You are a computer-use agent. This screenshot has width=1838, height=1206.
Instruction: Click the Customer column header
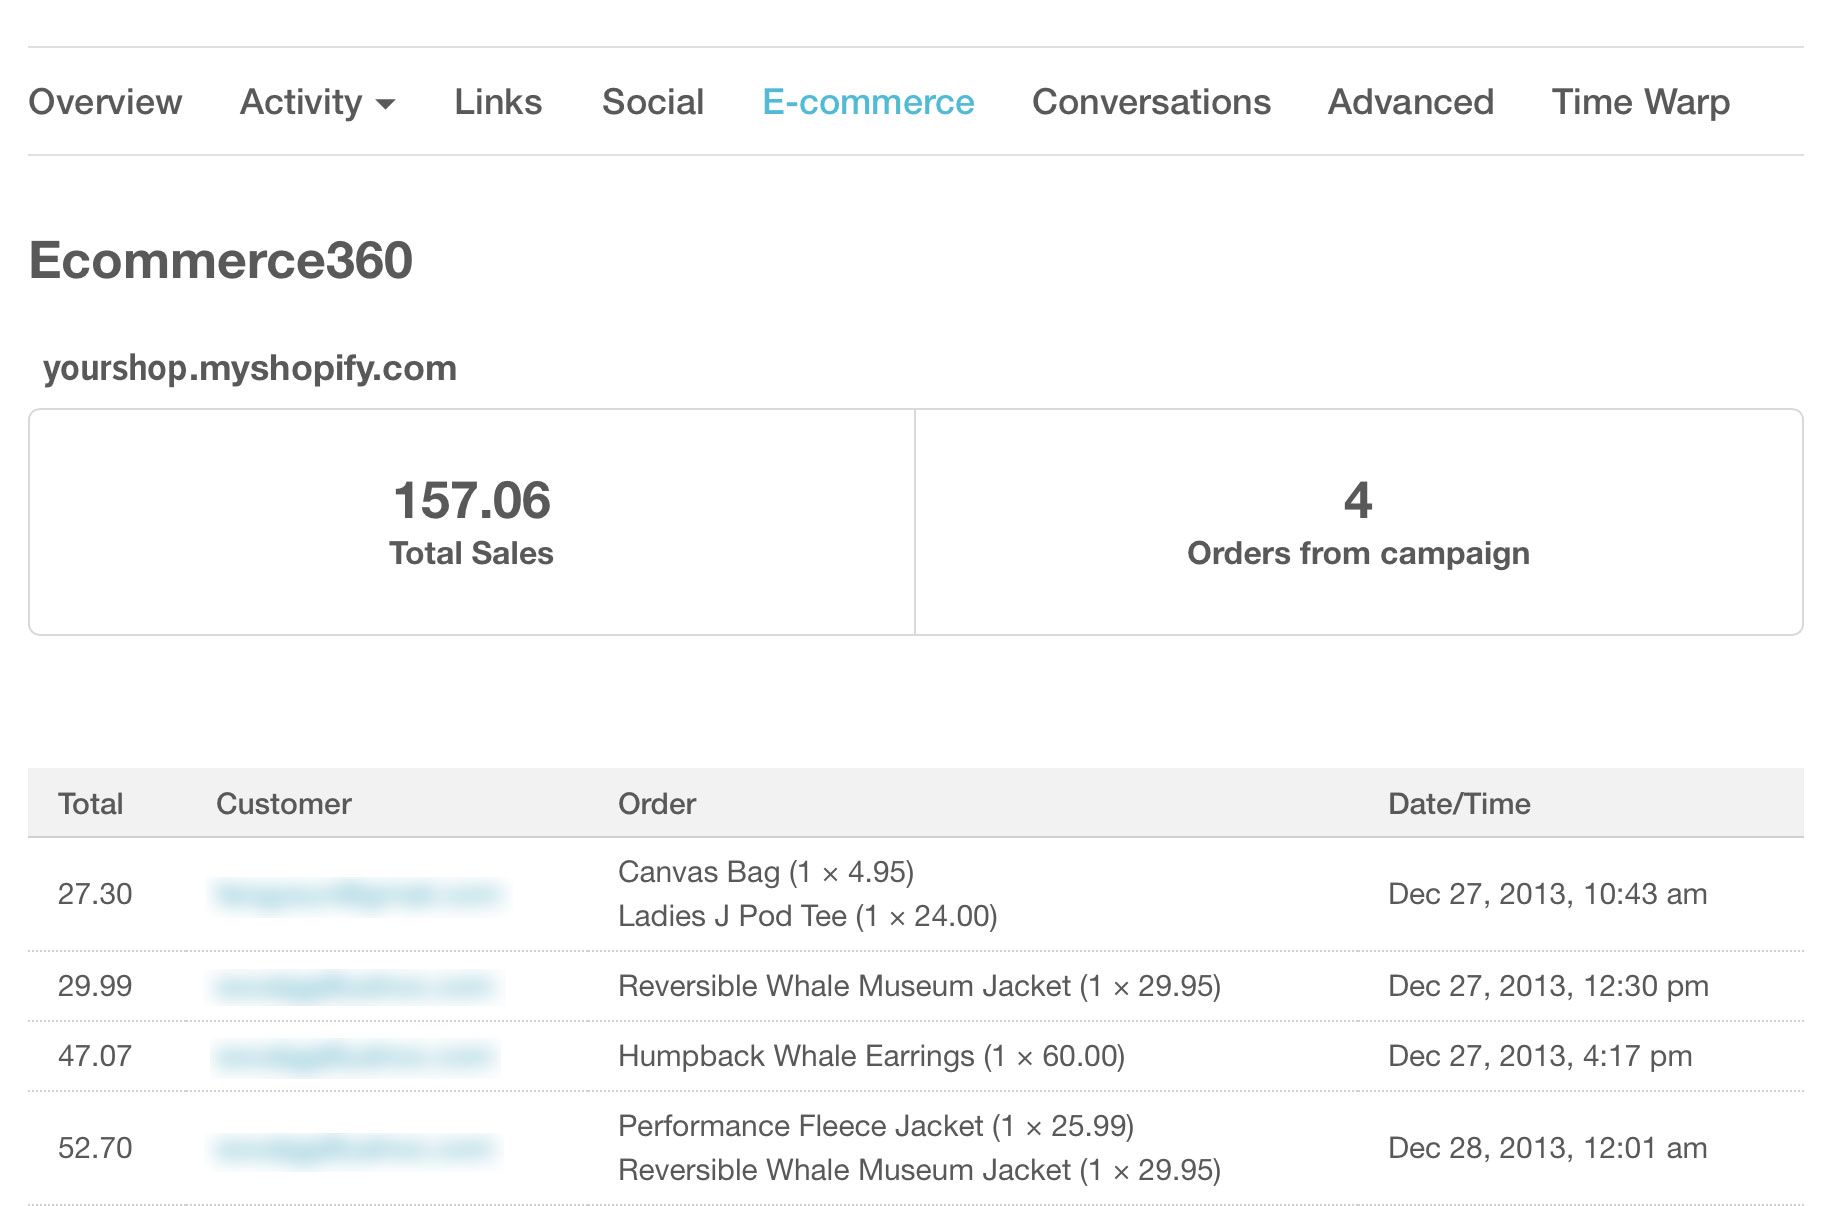pyautogui.click(x=283, y=804)
